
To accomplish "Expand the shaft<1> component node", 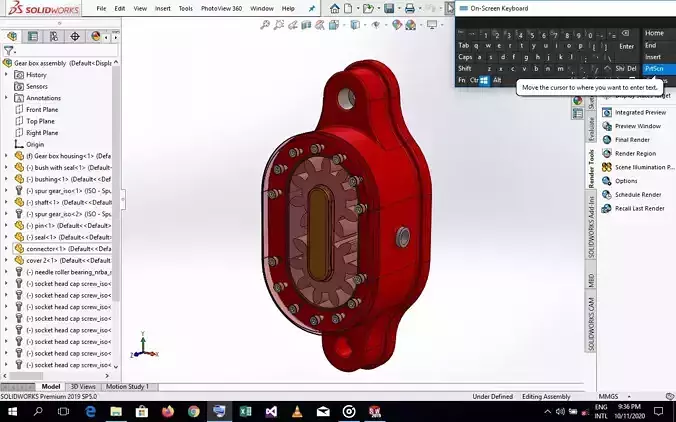I will tap(6, 203).
